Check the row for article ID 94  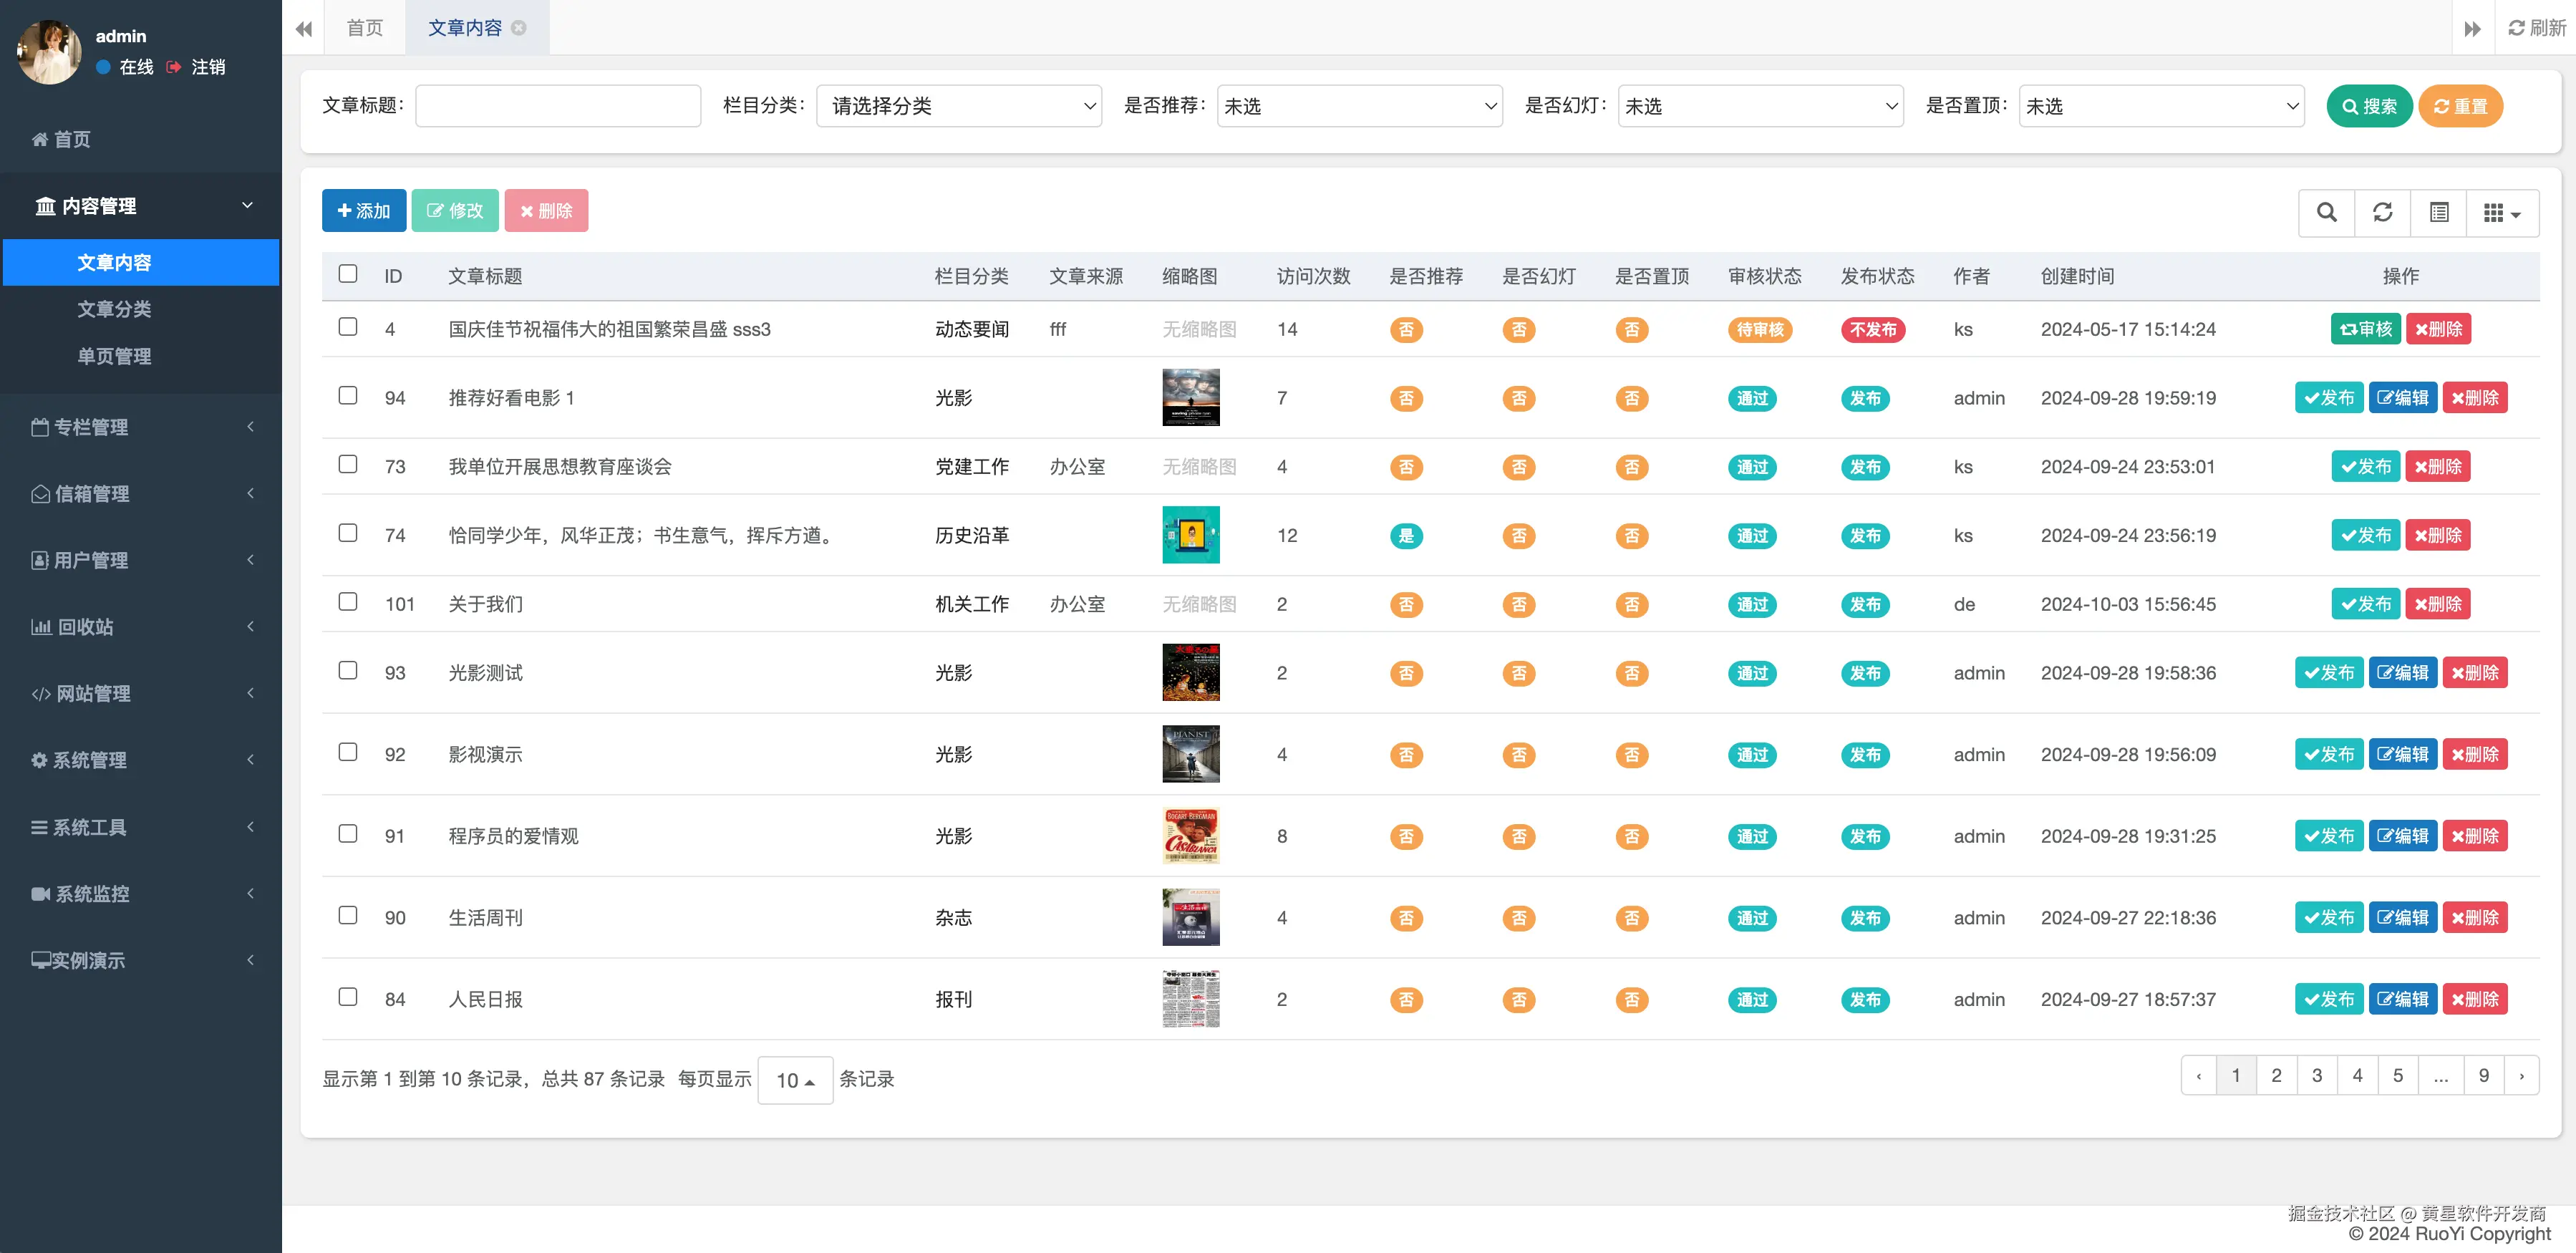(x=348, y=396)
